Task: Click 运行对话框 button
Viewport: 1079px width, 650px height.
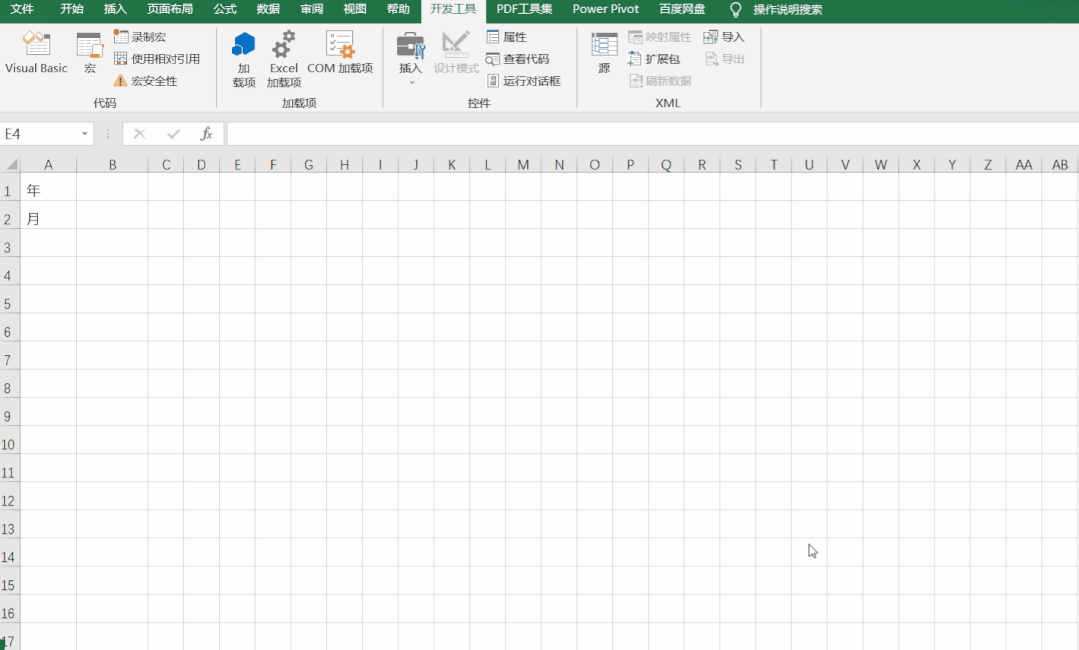Action: 524,81
